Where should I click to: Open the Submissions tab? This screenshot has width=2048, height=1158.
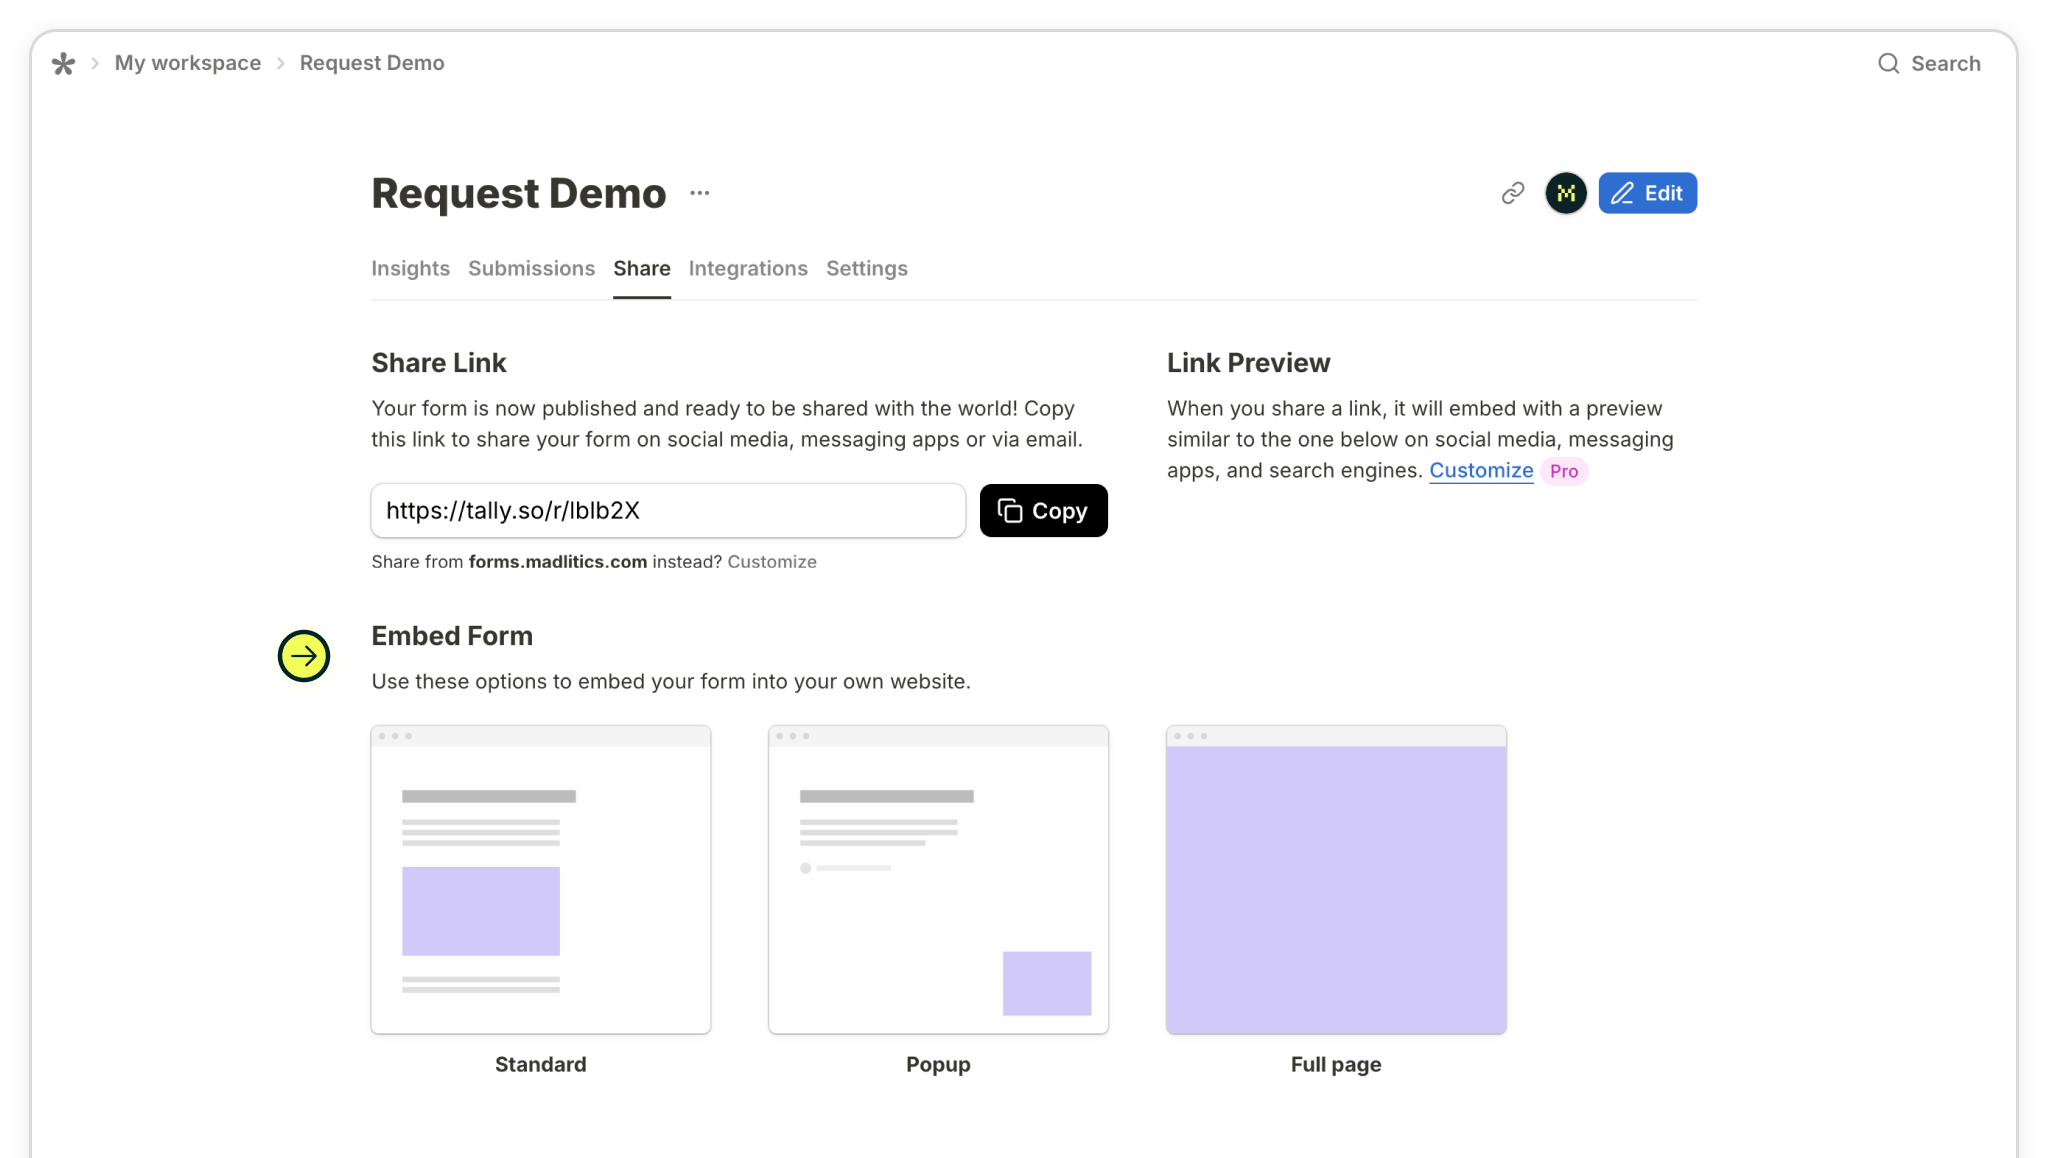coord(531,268)
